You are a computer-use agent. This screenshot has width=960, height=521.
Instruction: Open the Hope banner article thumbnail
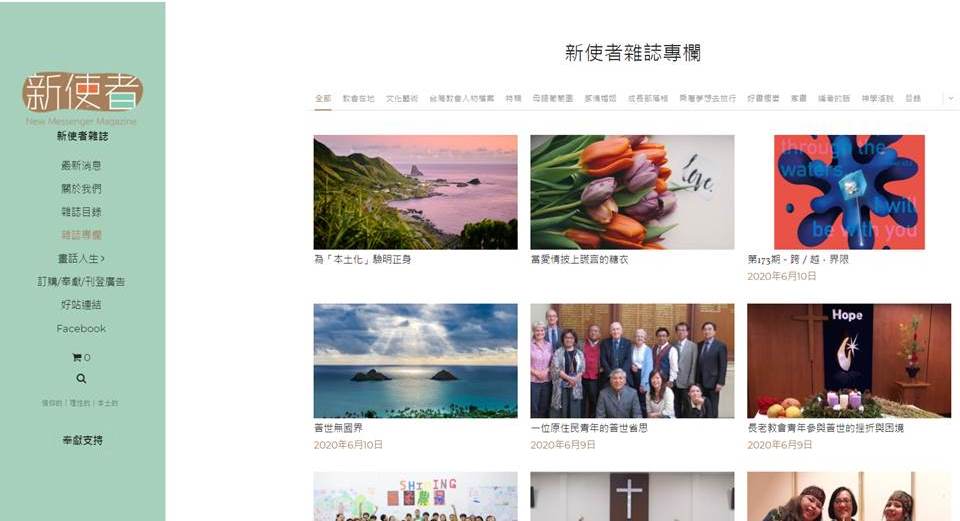[849, 361]
